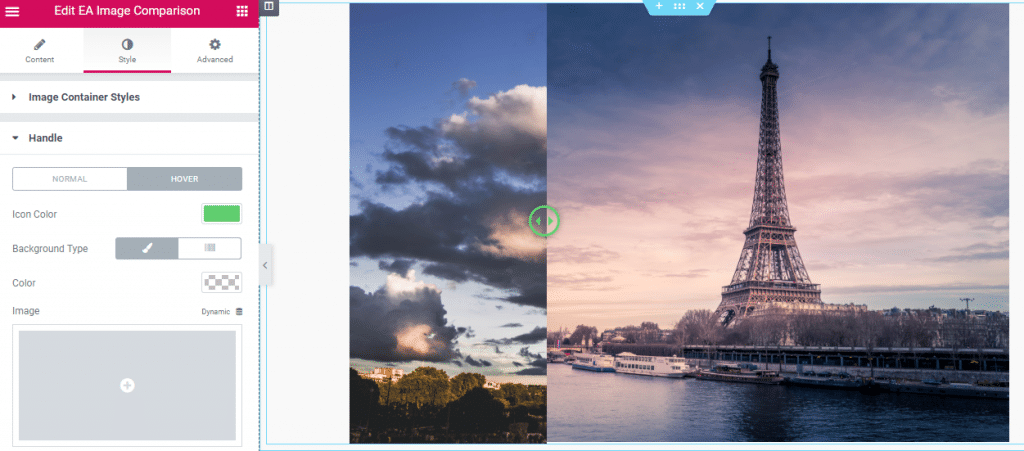
Task: Open the widgets grid icon
Action: [242, 11]
